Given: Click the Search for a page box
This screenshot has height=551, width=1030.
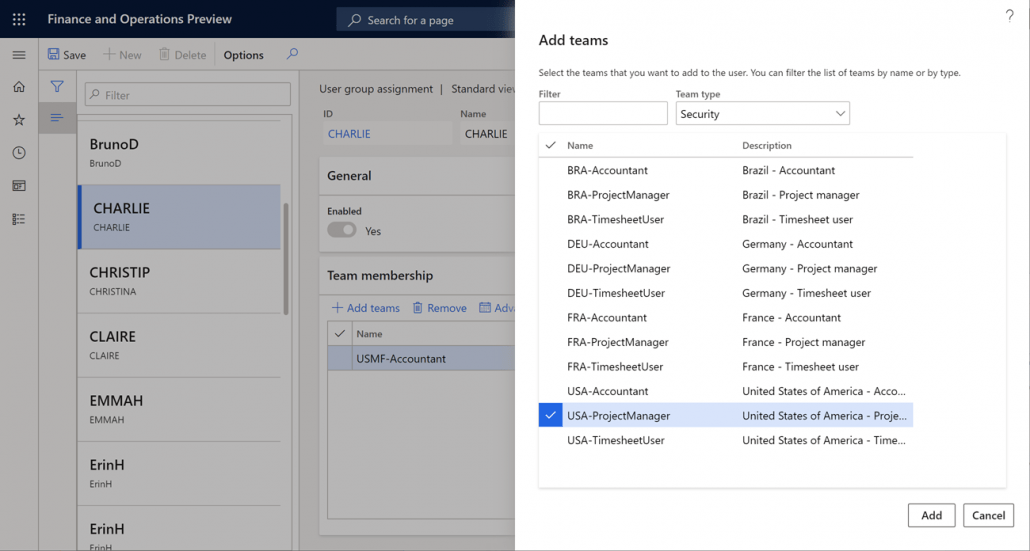Looking at the screenshot, I should tap(426, 20).
